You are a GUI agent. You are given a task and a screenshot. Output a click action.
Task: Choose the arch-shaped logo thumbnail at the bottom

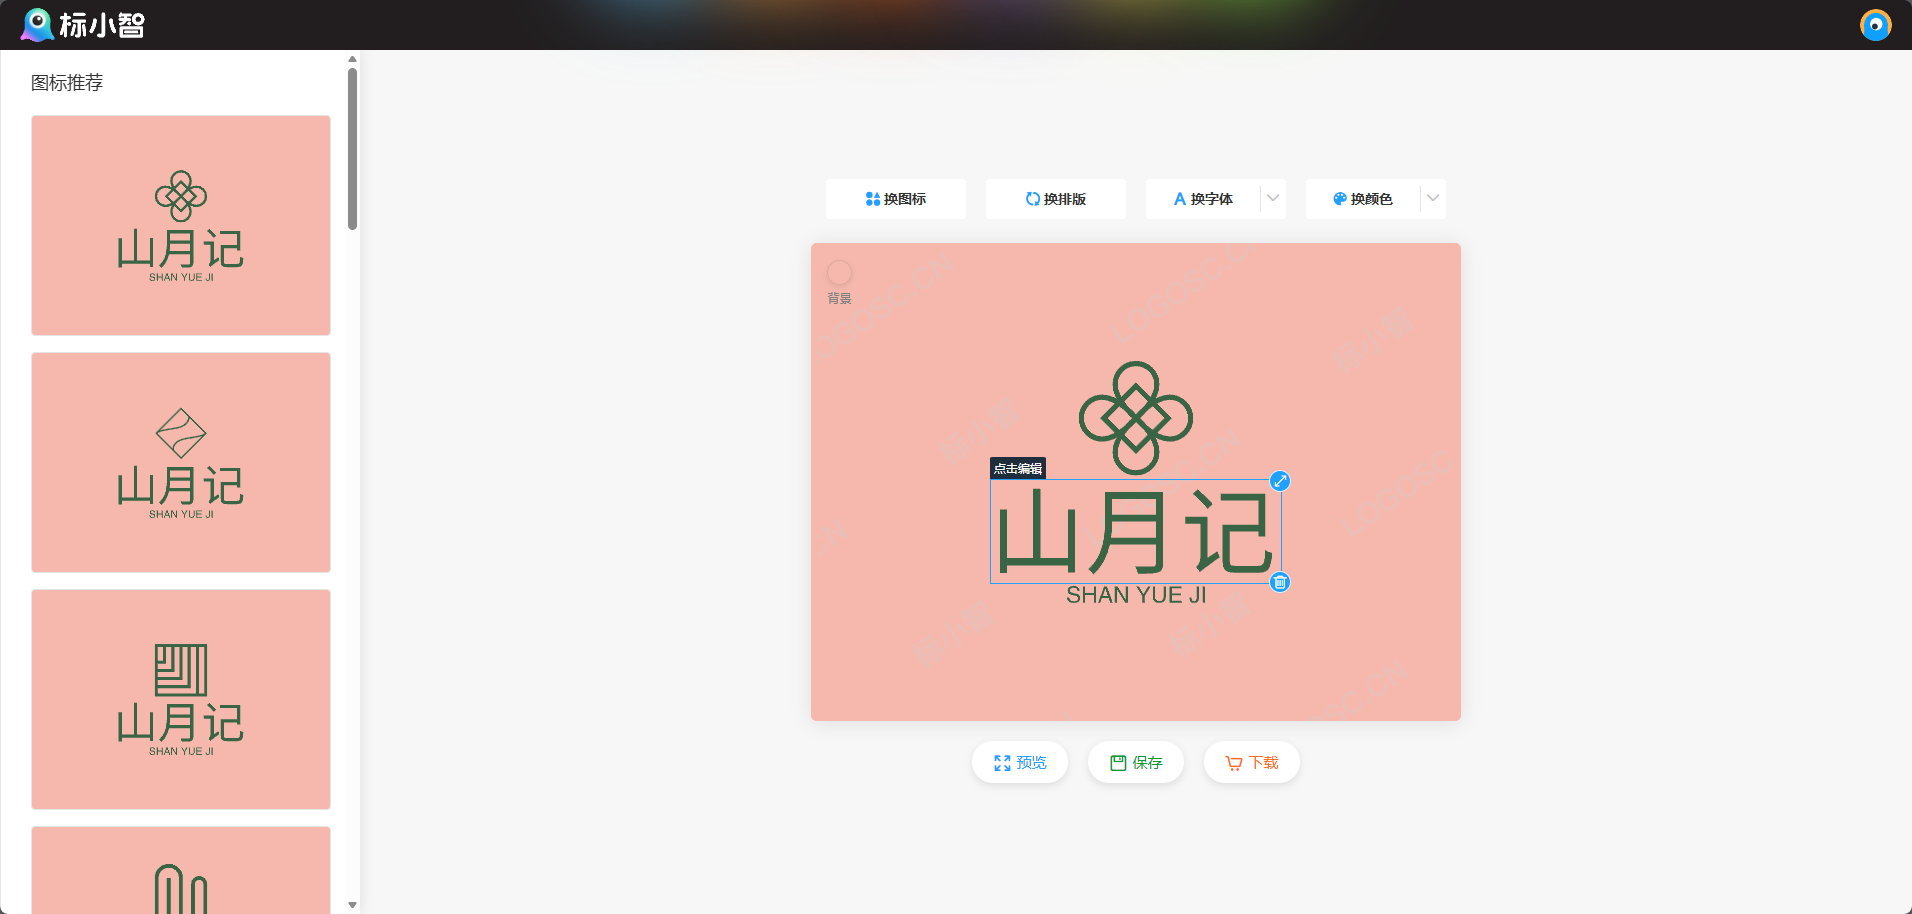click(181, 870)
